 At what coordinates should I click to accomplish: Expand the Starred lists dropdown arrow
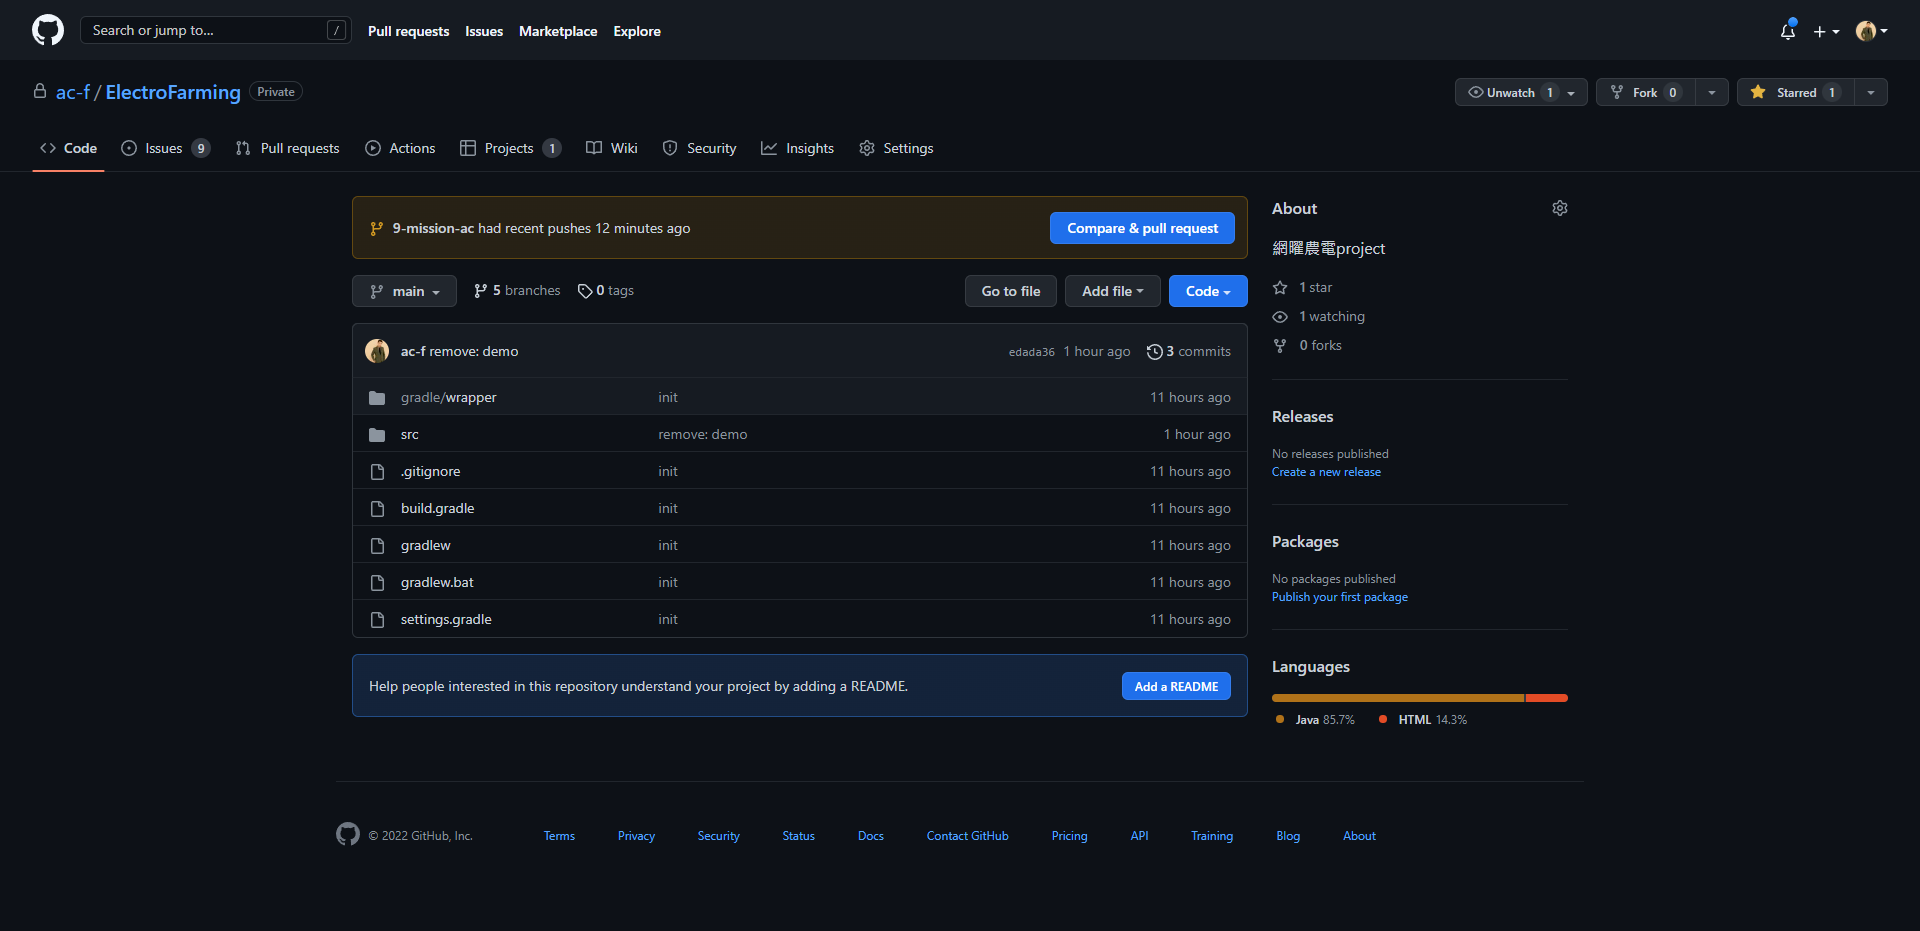1871,92
